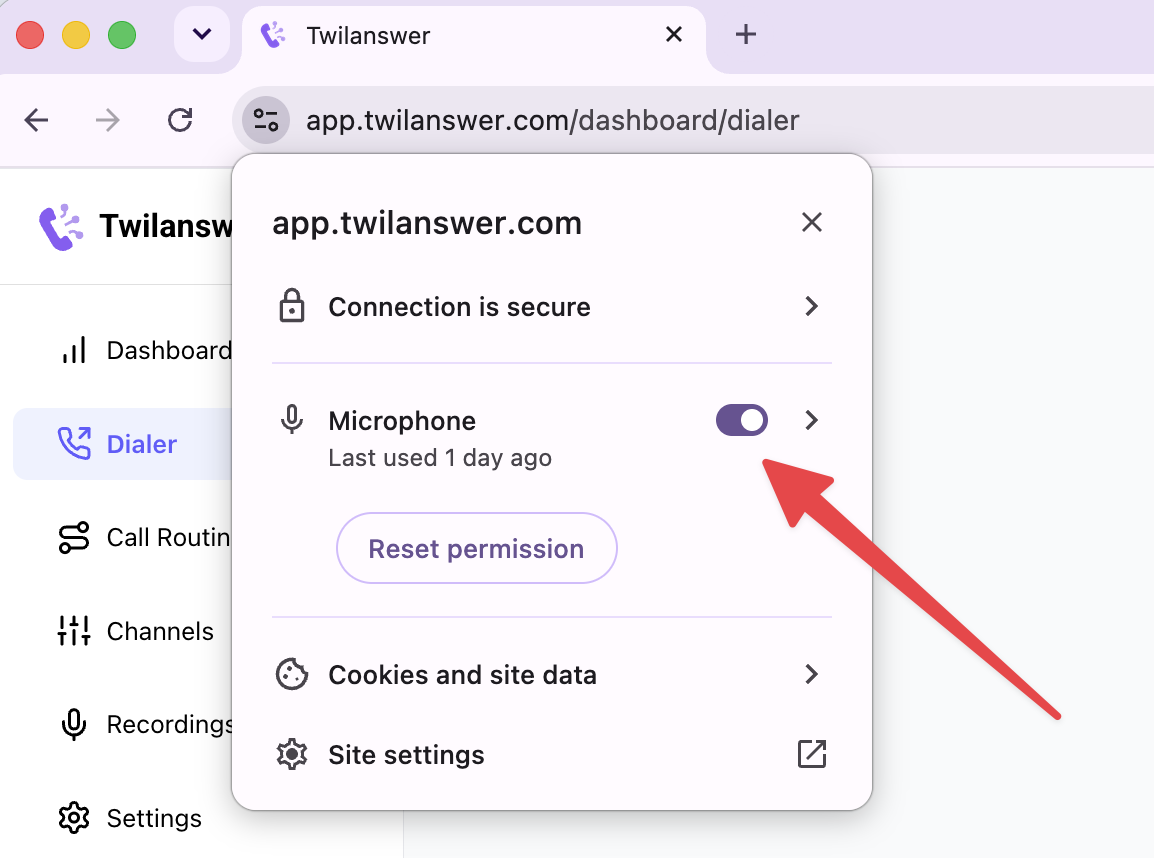Click the sidebar Settings gear icon
The height and width of the screenshot is (858, 1154).
click(x=74, y=818)
